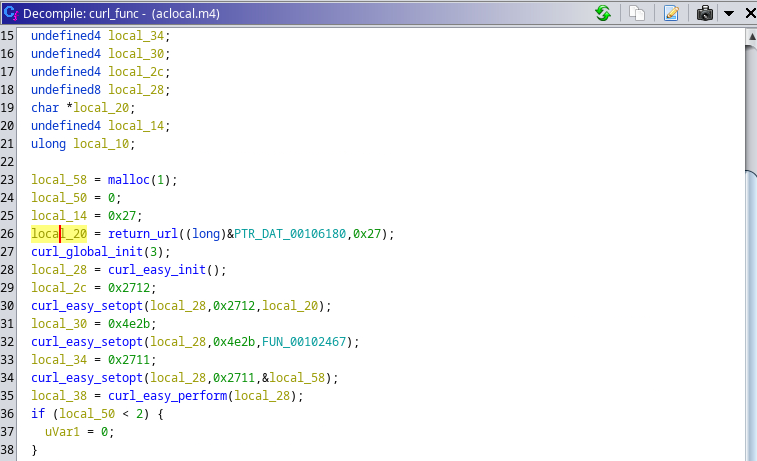Click the green Re-decompile refresh icon
The height and width of the screenshot is (461, 757).
602,13
